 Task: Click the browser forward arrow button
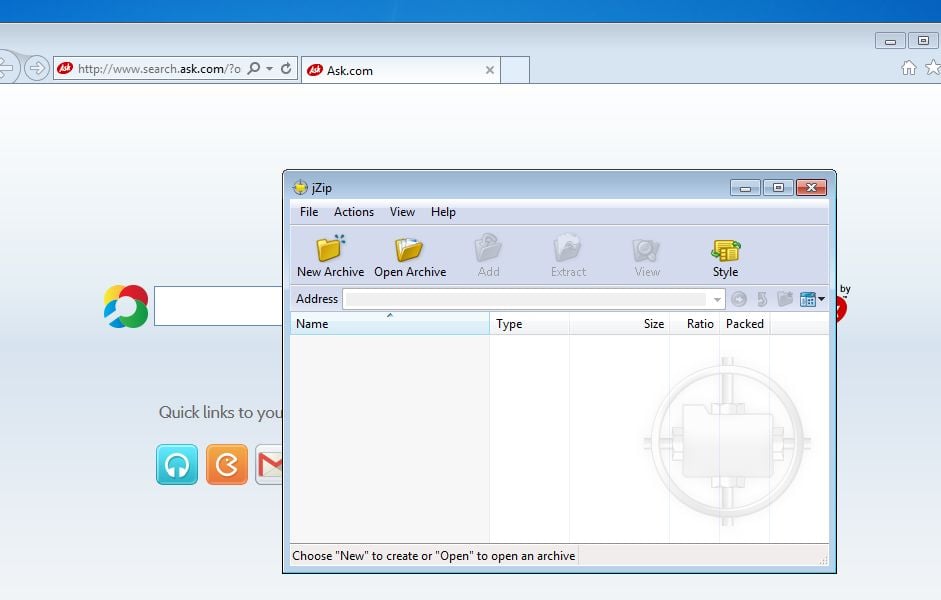tap(37, 68)
